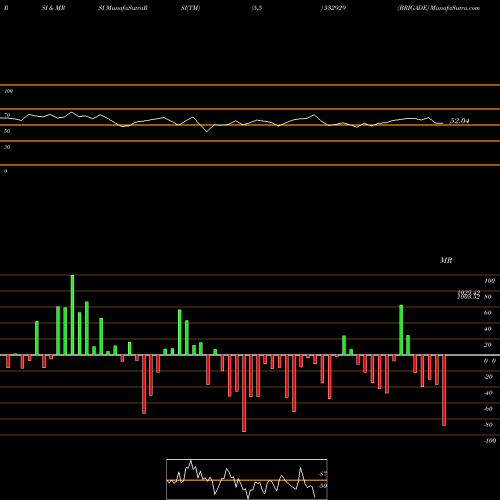Screen dimensions: 500x500
Task: Click the "(BRIGADE) MunafaSutra.com" header text
Action: (439, 8)
